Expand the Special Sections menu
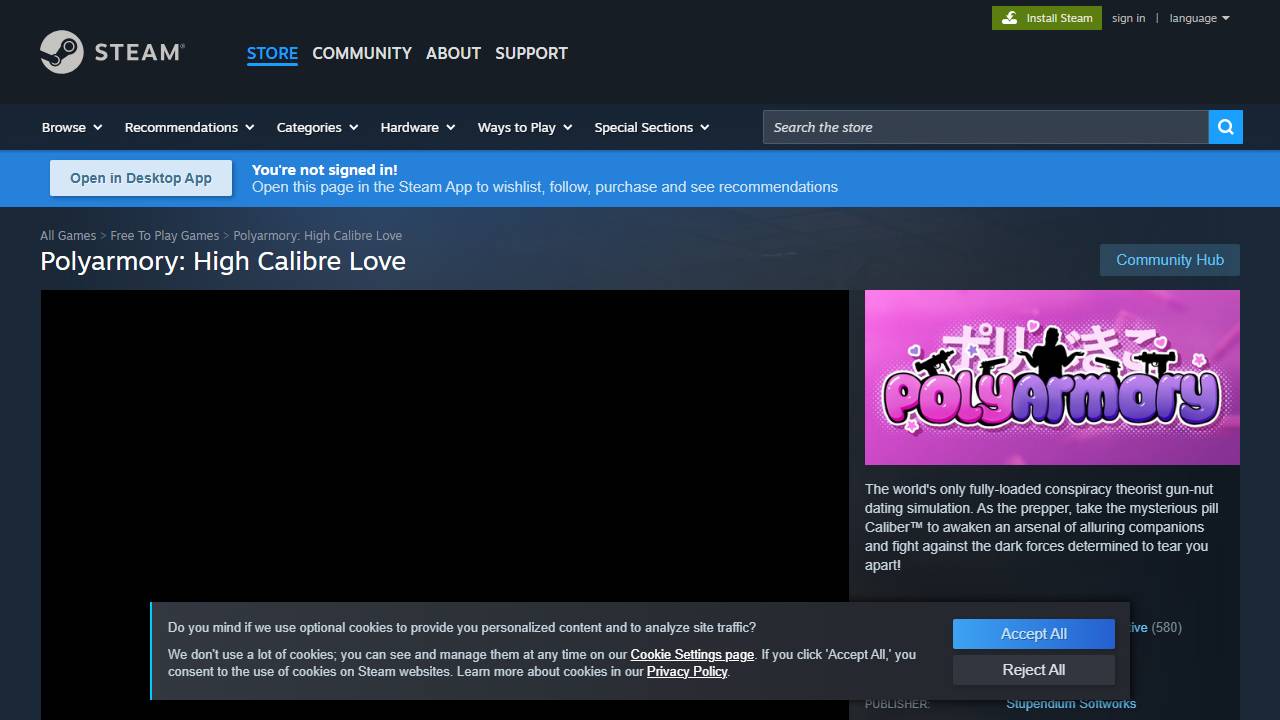Image resolution: width=1280 pixels, height=720 pixels. (652, 127)
